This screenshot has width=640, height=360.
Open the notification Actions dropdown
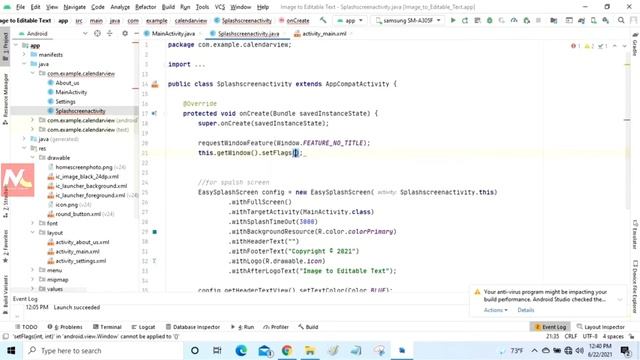click(x=496, y=310)
